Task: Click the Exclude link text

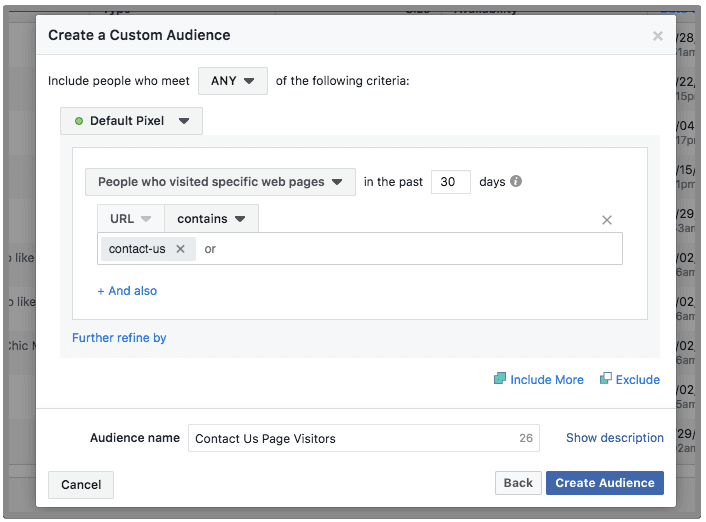Action: pyautogui.click(x=638, y=380)
